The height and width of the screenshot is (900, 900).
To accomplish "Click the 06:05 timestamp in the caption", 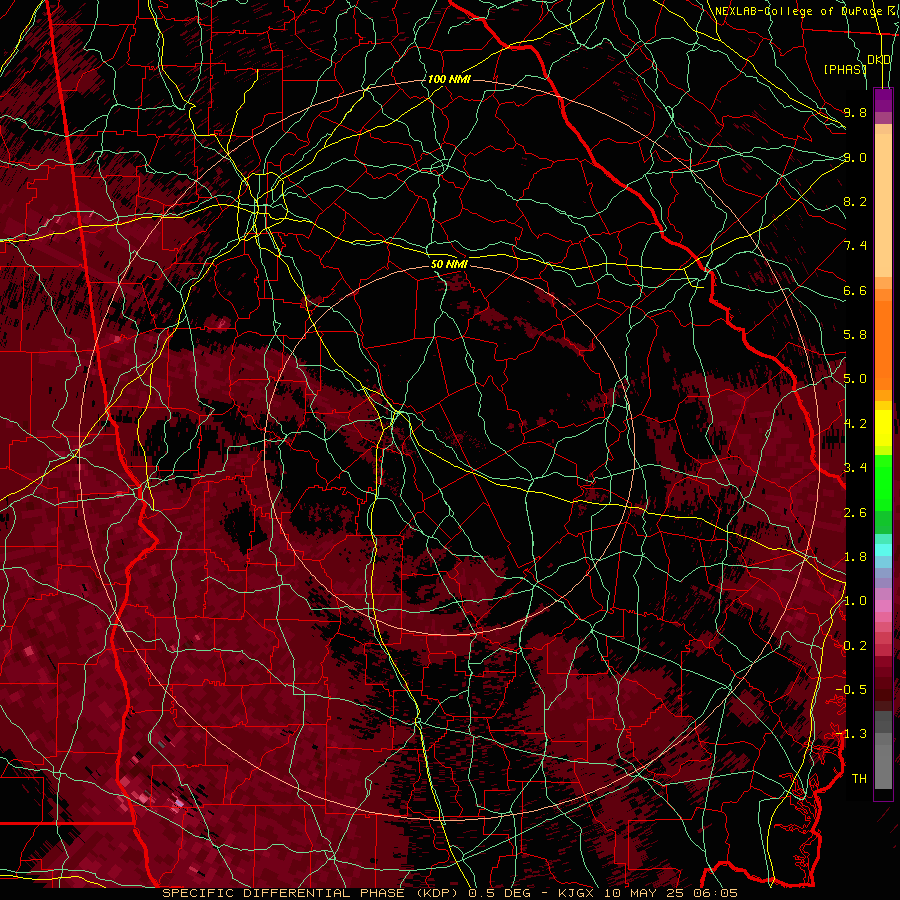I will pos(718,893).
